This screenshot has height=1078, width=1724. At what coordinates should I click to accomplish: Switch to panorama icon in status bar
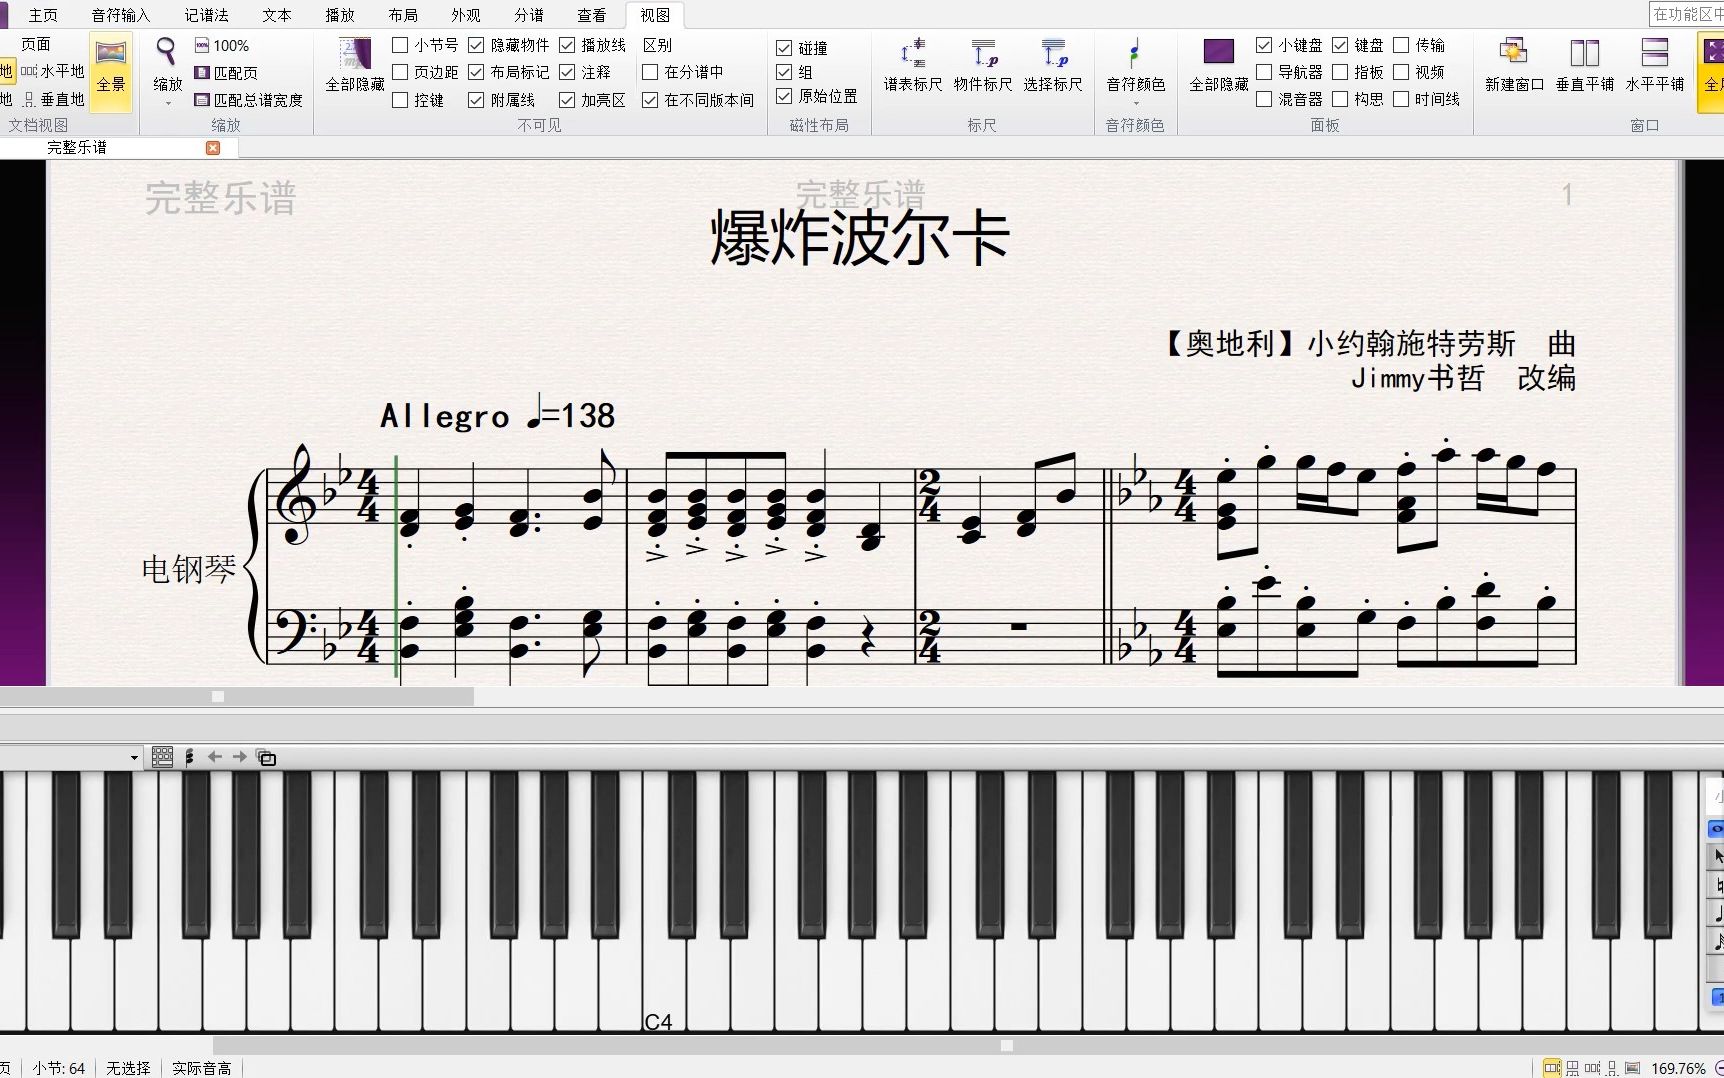coord(1633,1068)
